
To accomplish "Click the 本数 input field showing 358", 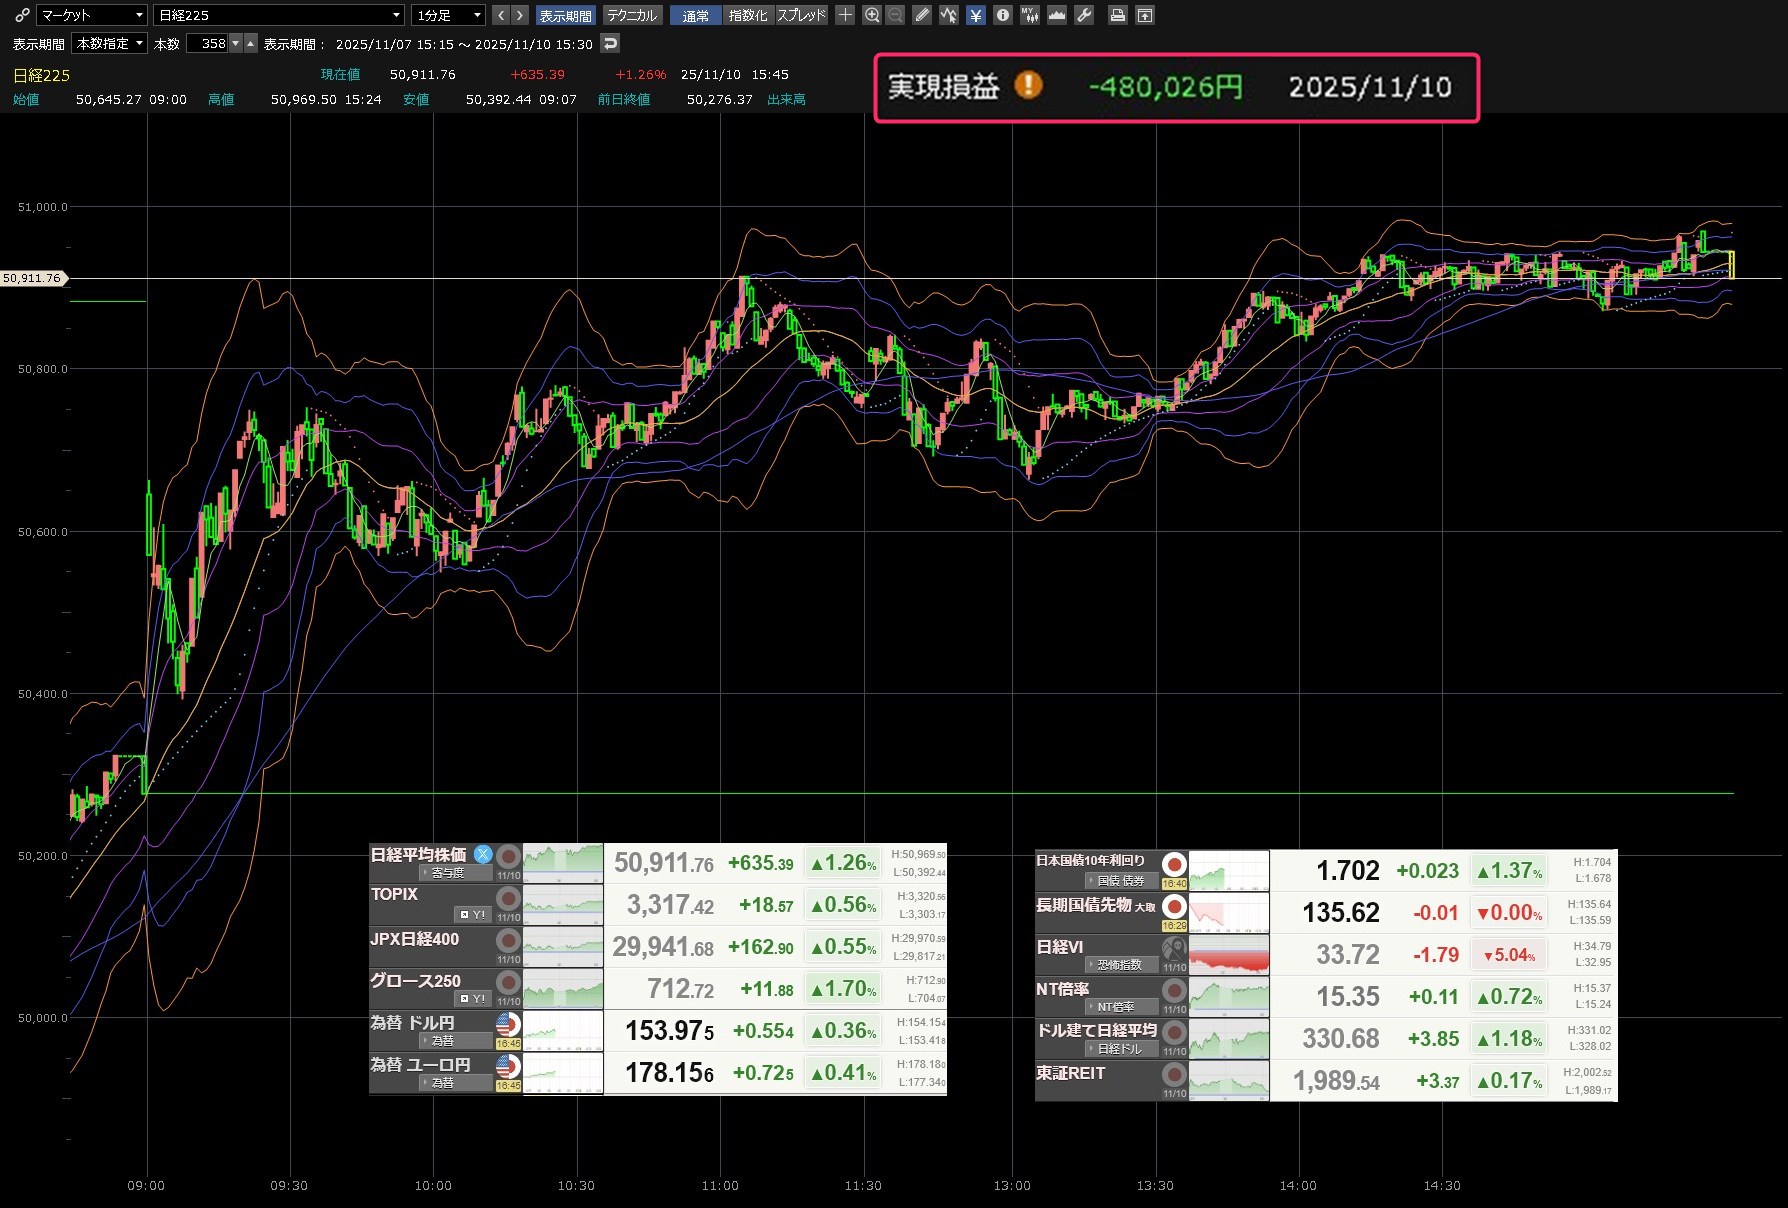I will click(208, 43).
